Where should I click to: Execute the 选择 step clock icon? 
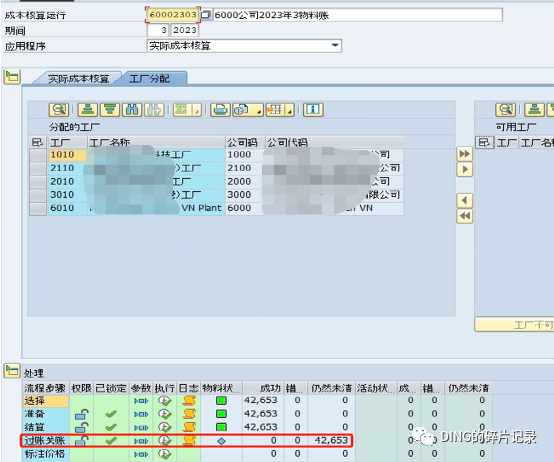pos(164,401)
